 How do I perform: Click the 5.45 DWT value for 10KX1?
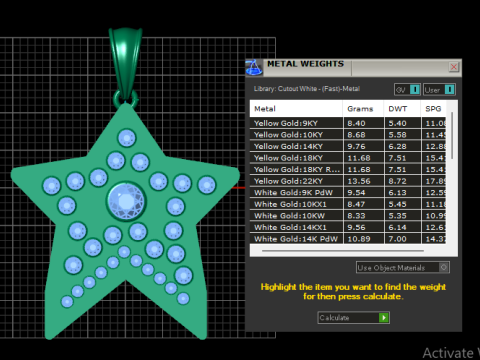(397, 204)
